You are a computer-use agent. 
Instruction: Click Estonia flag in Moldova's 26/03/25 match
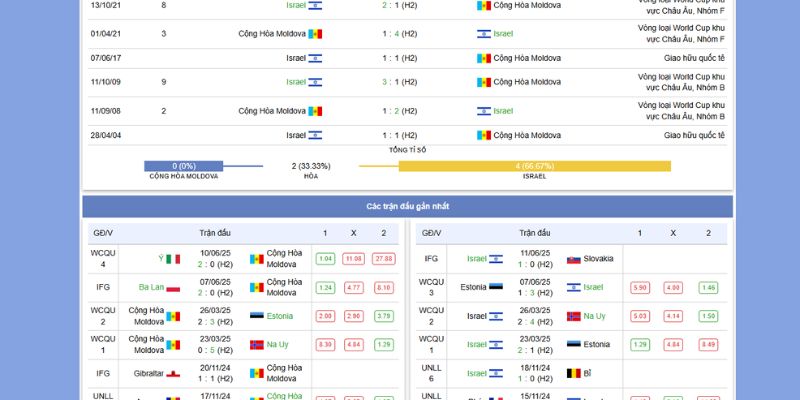[257, 316]
